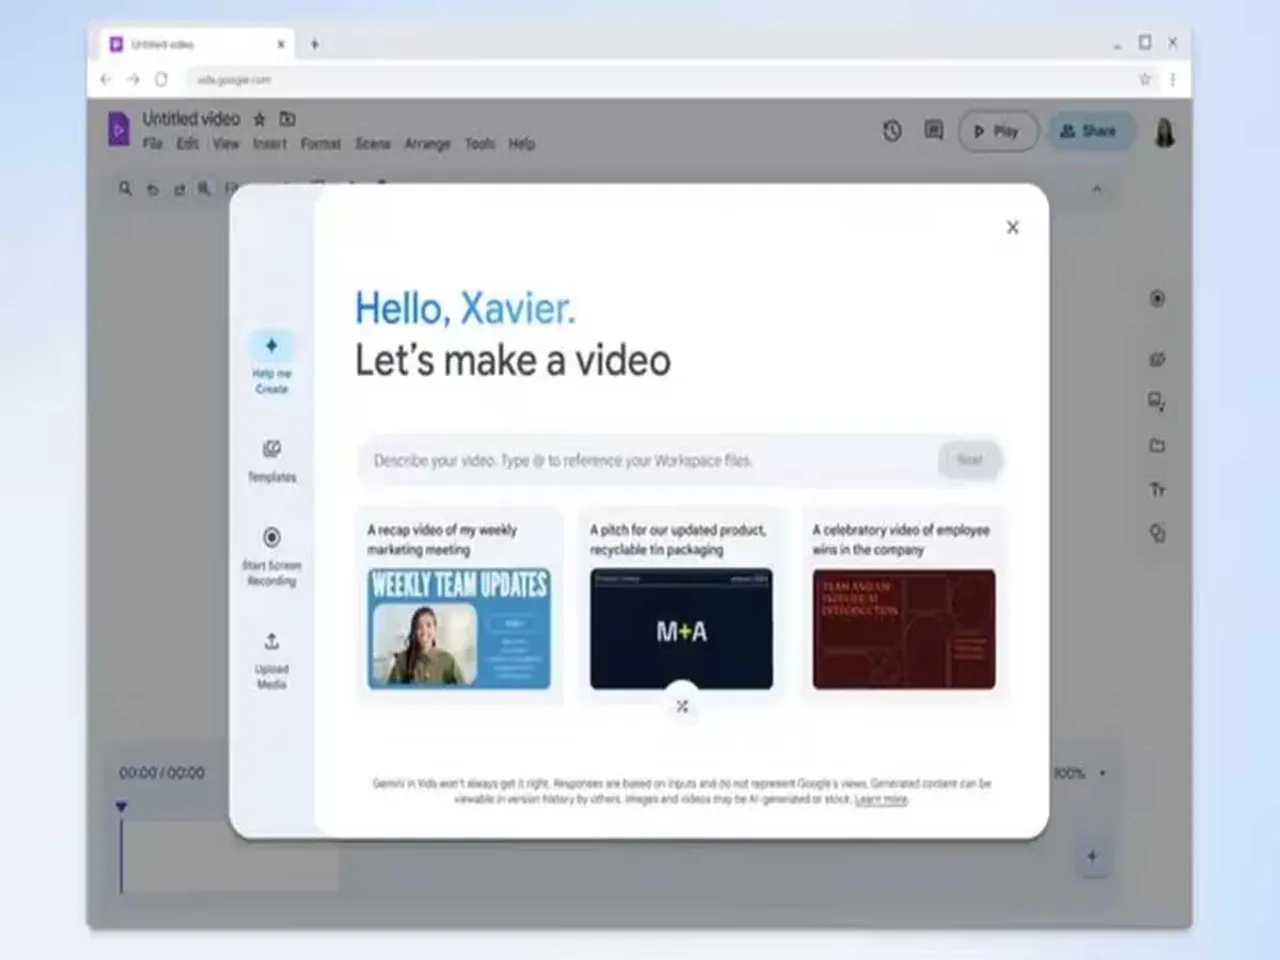1280x960 pixels.
Task: Open the Edit menu
Action: point(188,144)
